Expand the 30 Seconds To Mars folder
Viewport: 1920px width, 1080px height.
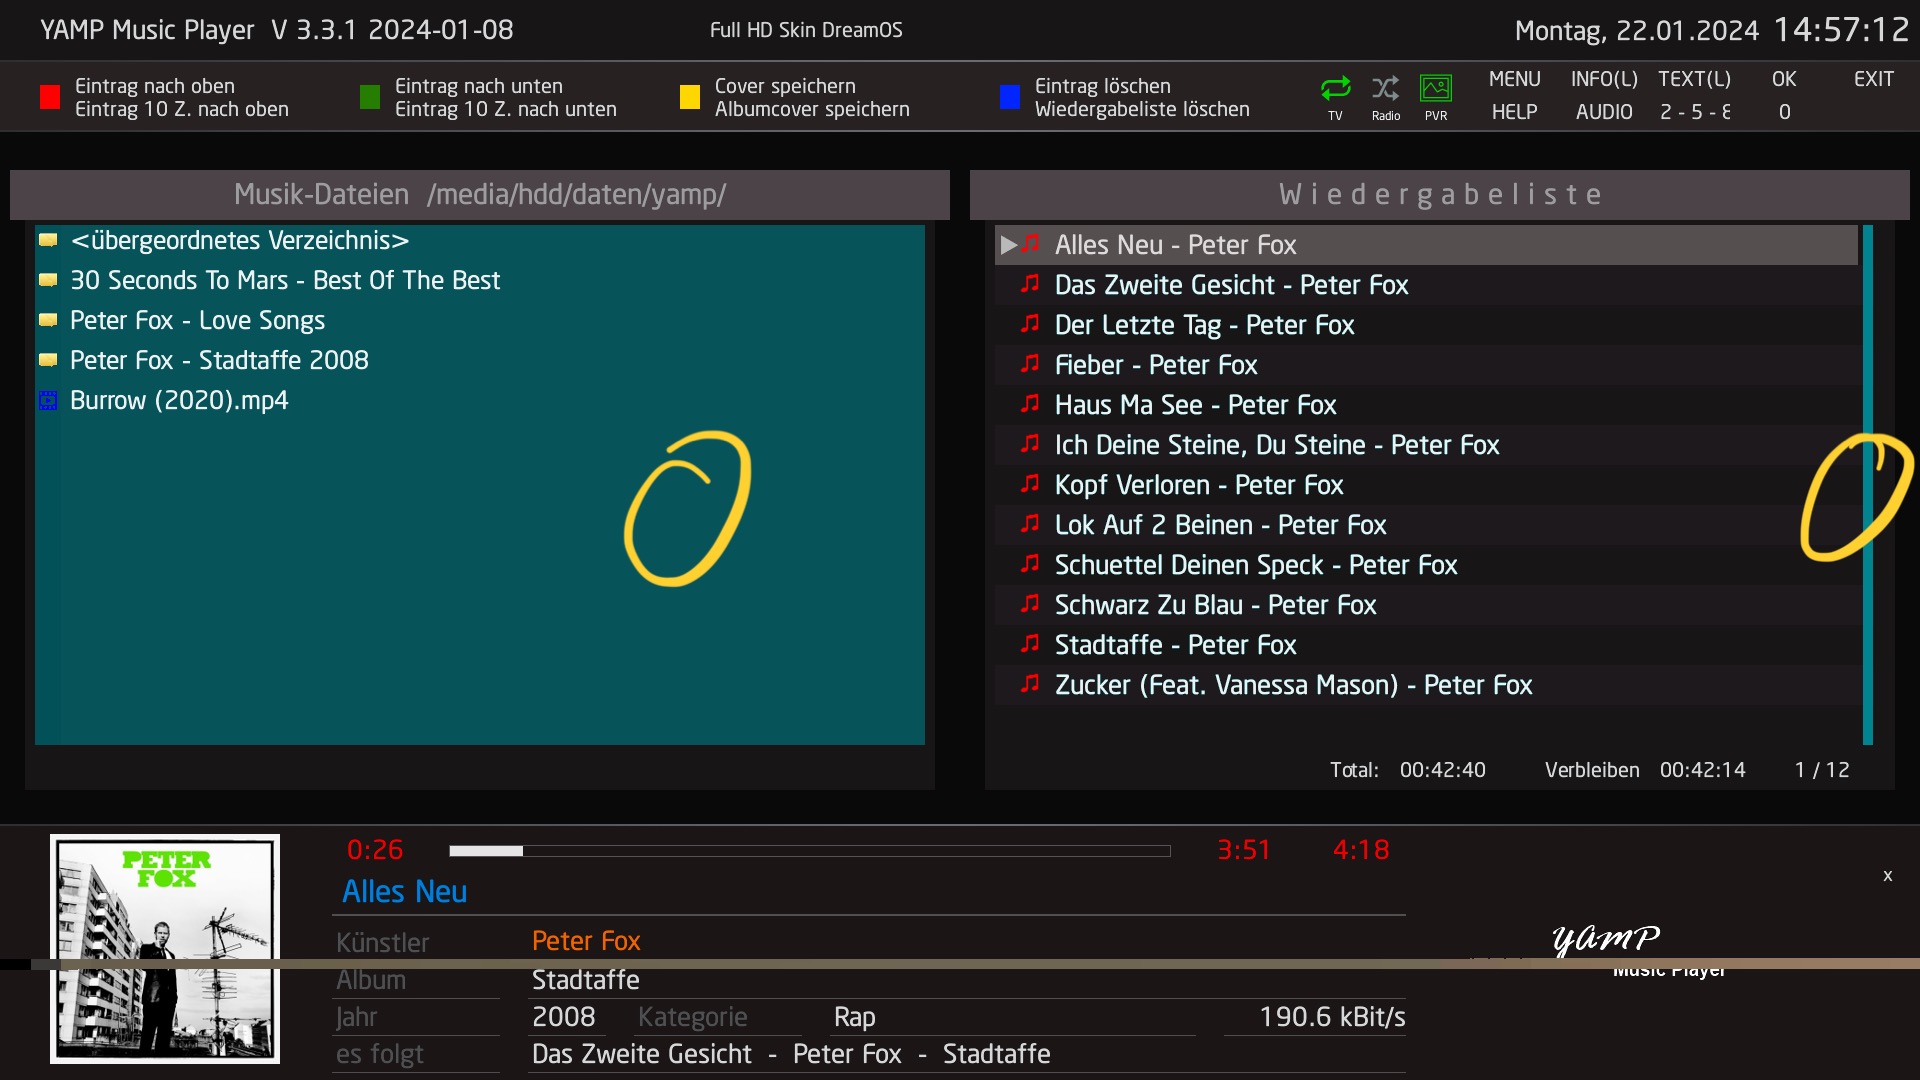(284, 281)
